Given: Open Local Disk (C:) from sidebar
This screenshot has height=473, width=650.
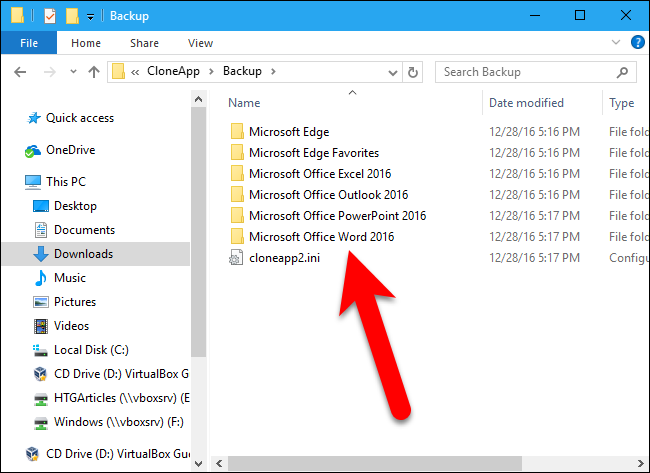Looking at the screenshot, I should point(90,350).
